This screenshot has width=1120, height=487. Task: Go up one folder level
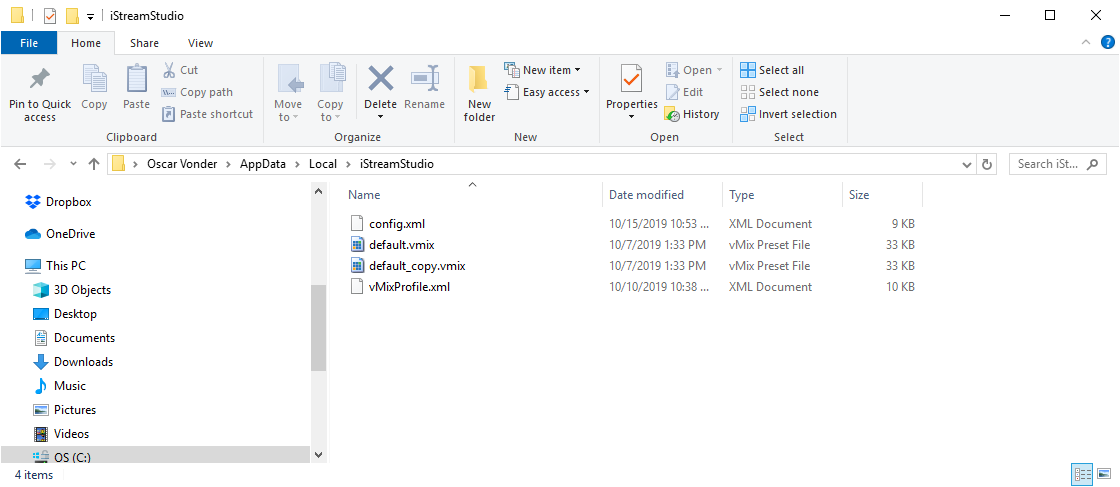94,164
